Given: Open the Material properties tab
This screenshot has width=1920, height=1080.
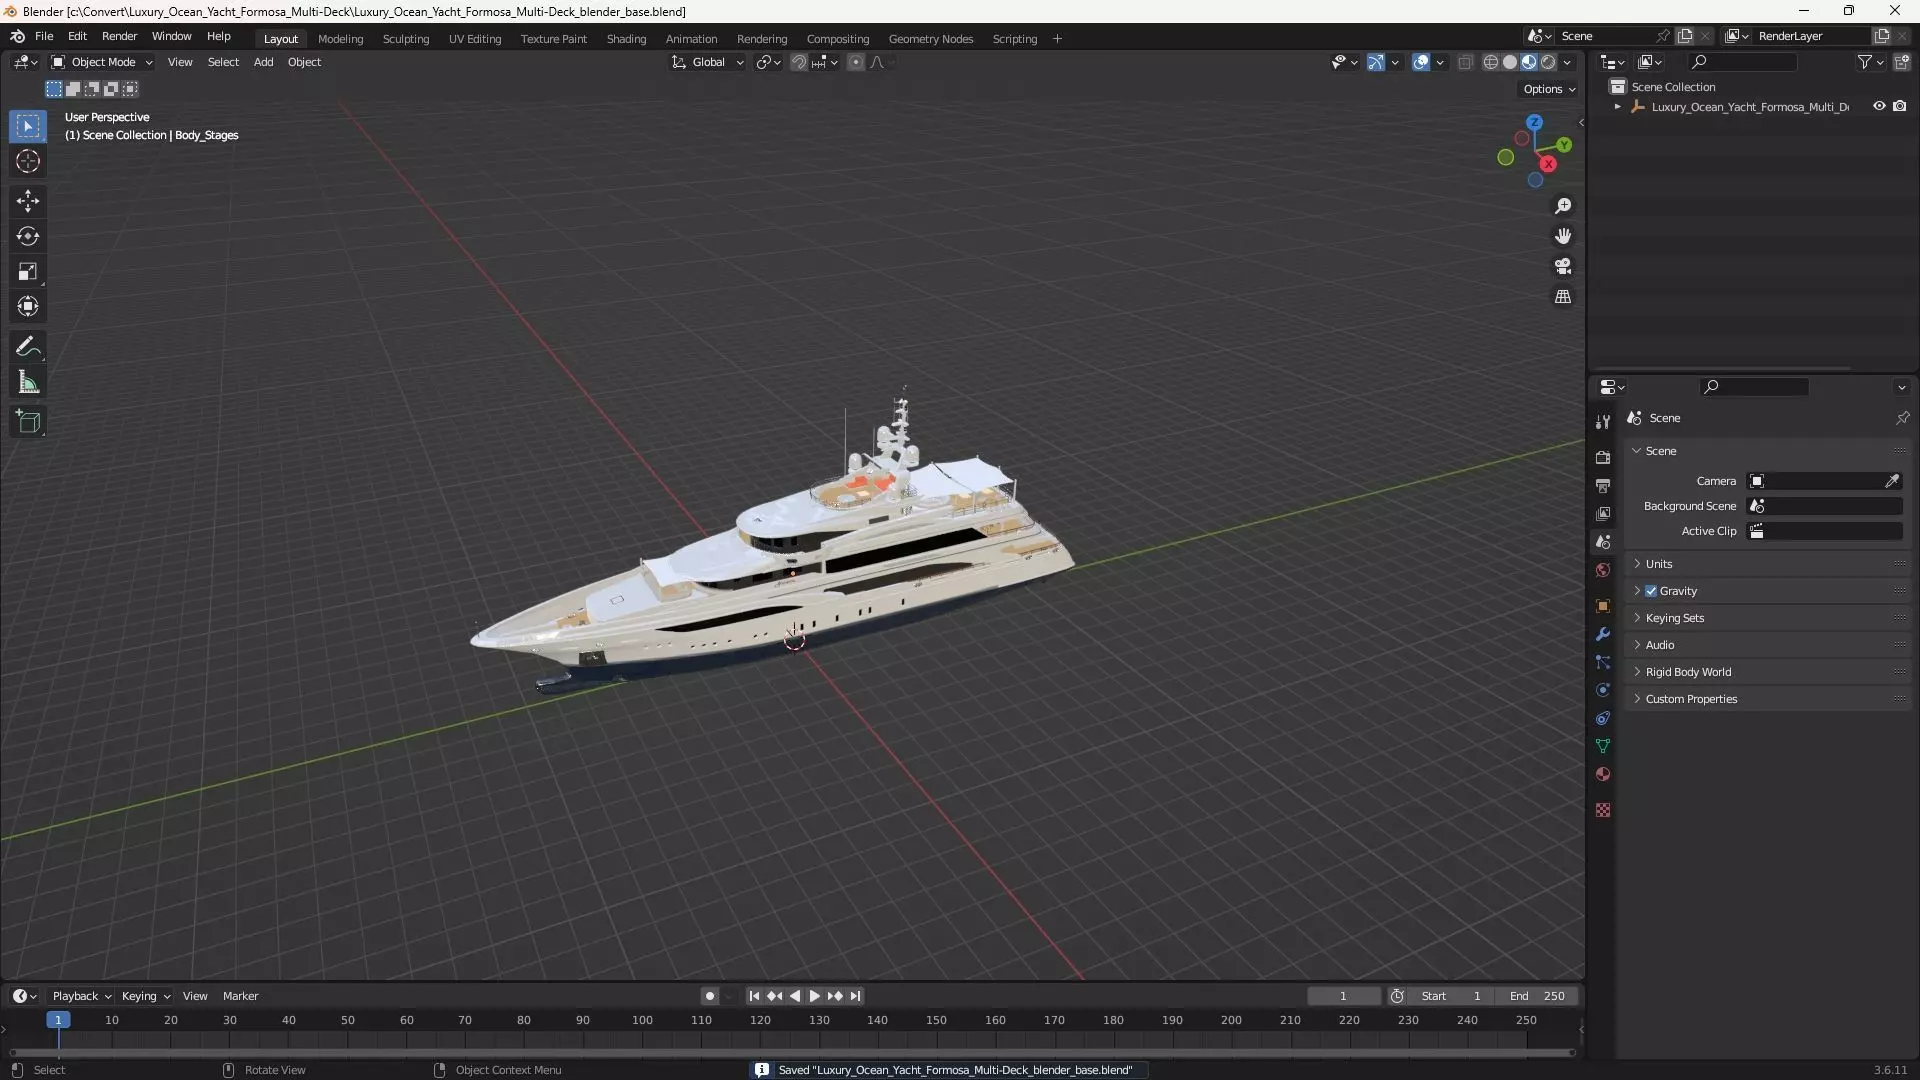Looking at the screenshot, I should click(1603, 774).
